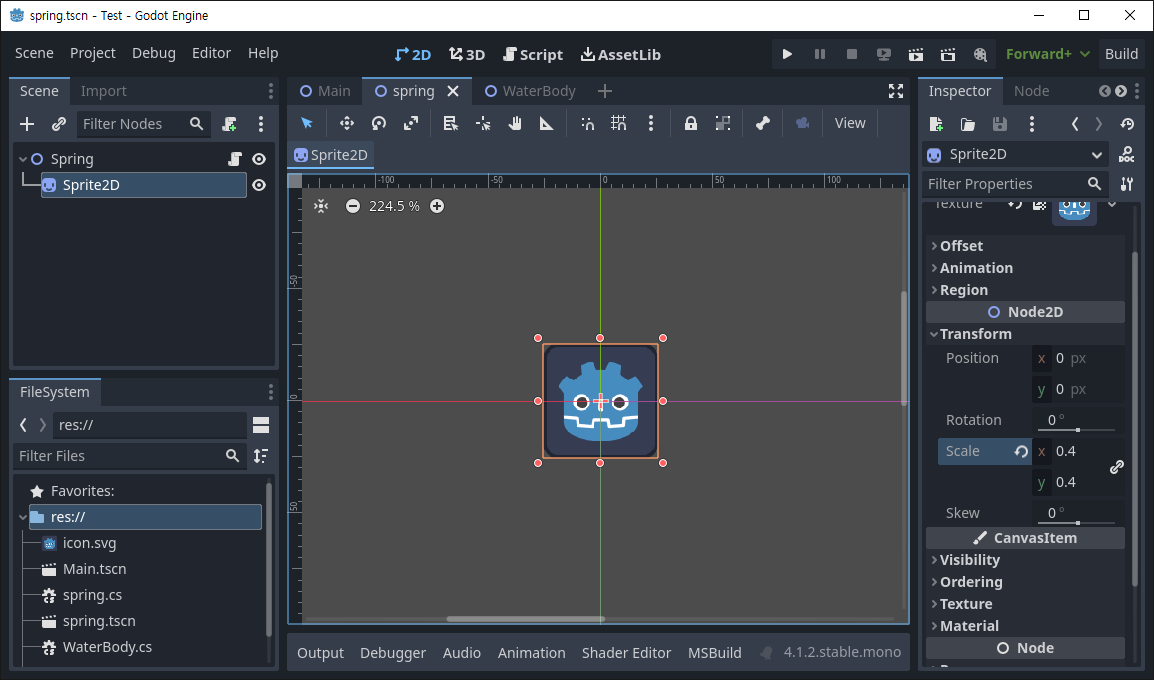Toggle FileSystem split view mode
This screenshot has width=1154, height=680.
pyautogui.click(x=261, y=425)
